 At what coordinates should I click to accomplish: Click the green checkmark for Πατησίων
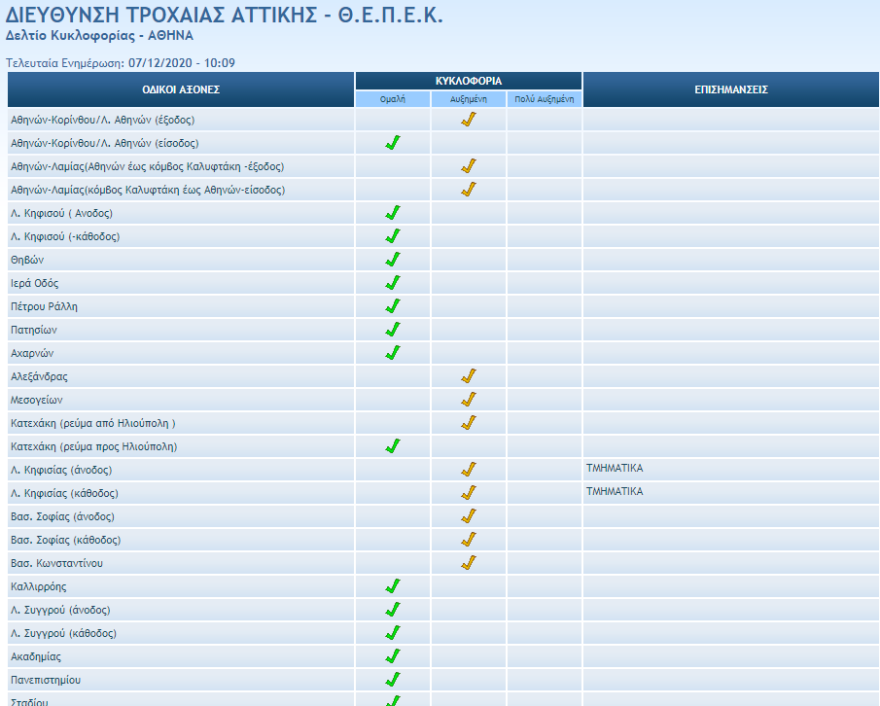[x=393, y=329]
